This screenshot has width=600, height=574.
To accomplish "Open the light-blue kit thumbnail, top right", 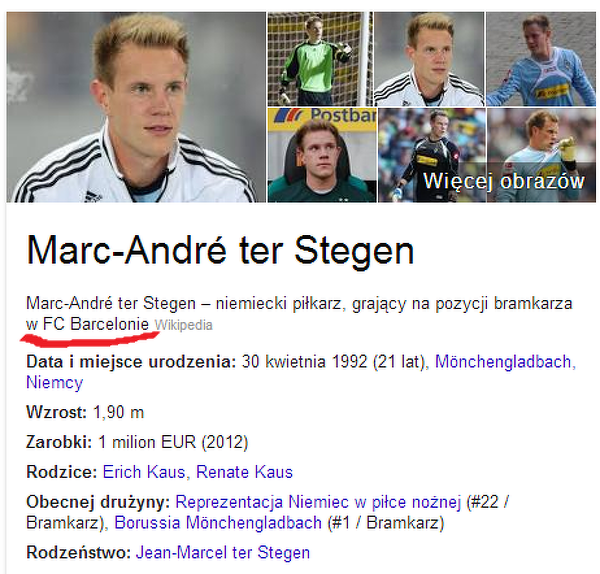I will 541,59.
